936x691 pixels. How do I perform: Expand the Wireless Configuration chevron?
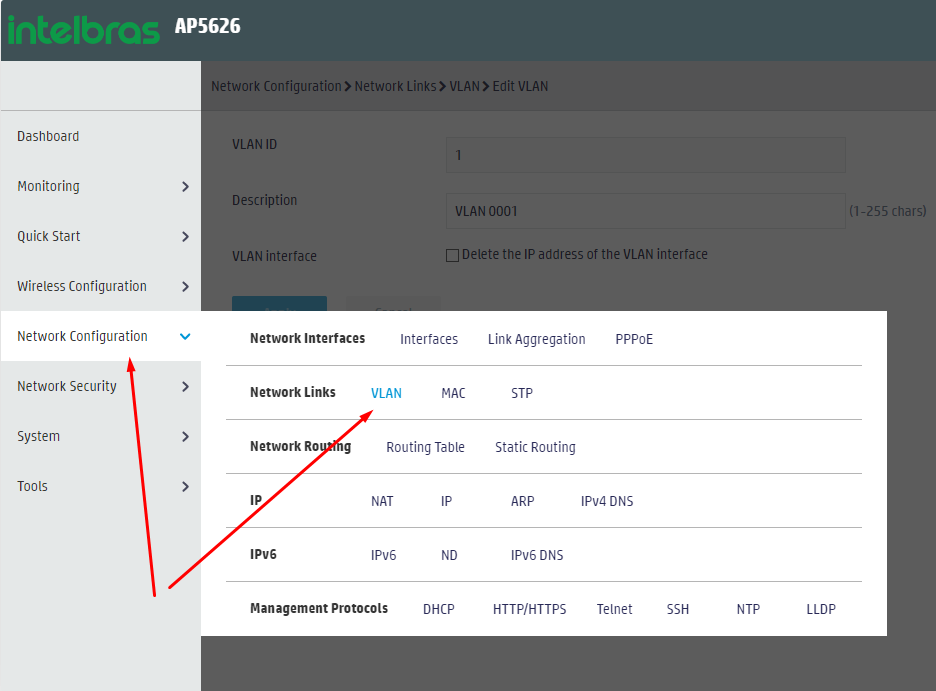point(186,287)
